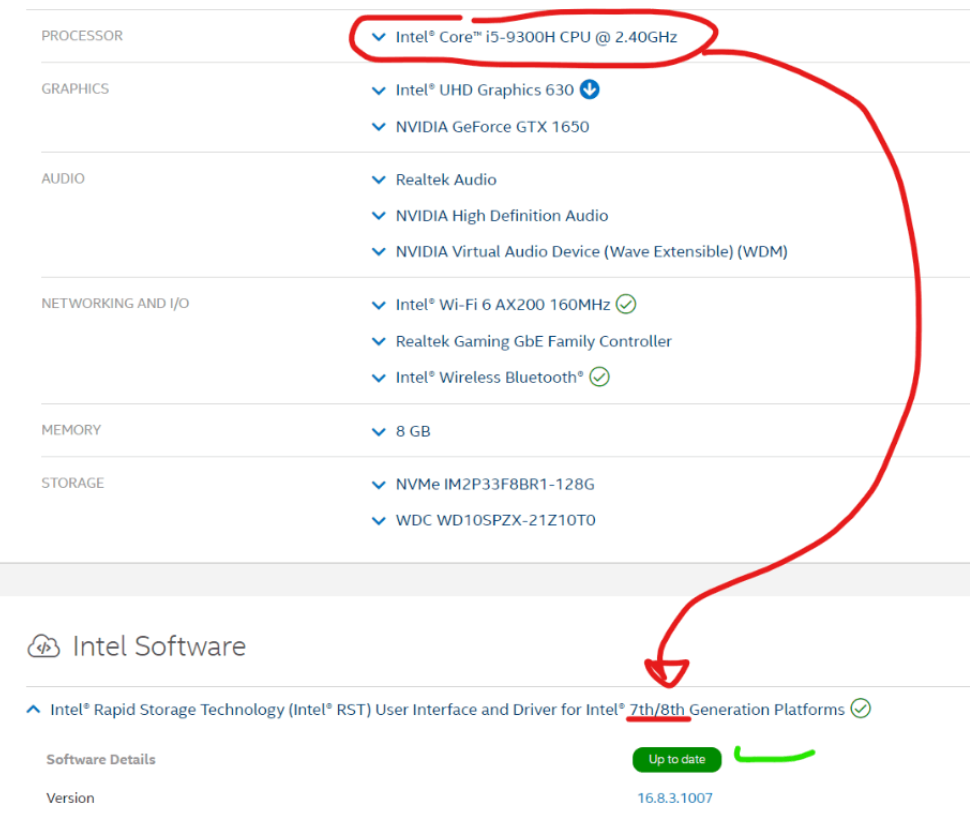Click the checkmark after Generation Platforms
Screen dimensions: 970x817
click(x=861, y=708)
